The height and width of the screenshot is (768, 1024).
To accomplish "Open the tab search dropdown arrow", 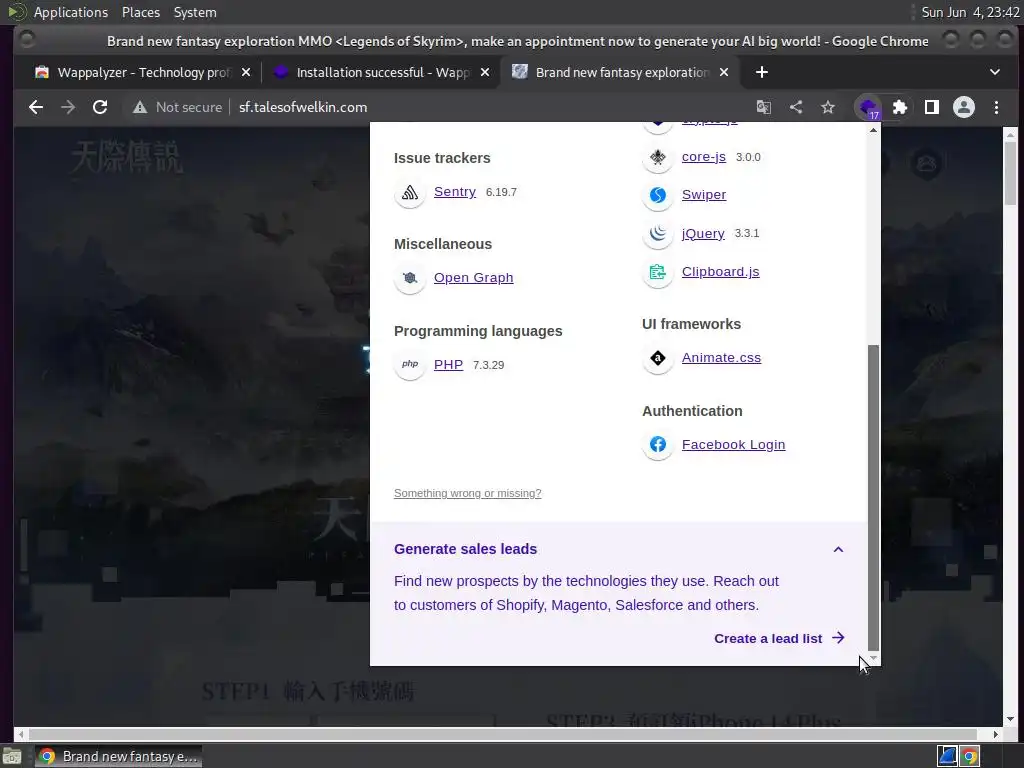I will pyautogui.click(x=995, y=72).
